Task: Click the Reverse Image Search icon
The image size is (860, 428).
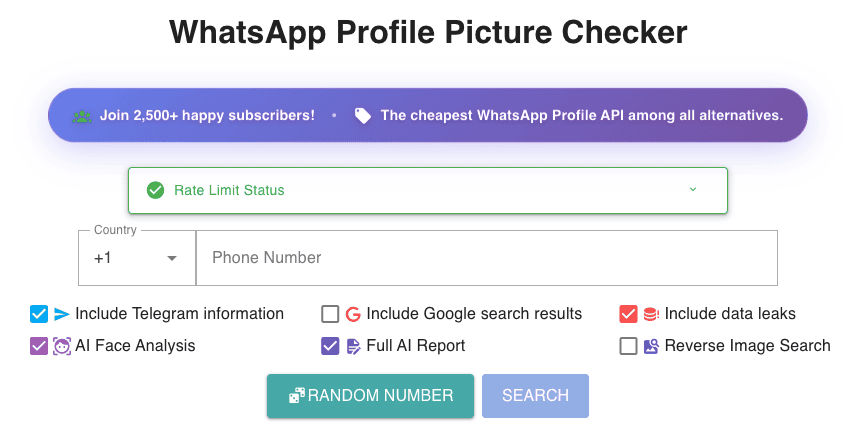Action: coord(651,346)
